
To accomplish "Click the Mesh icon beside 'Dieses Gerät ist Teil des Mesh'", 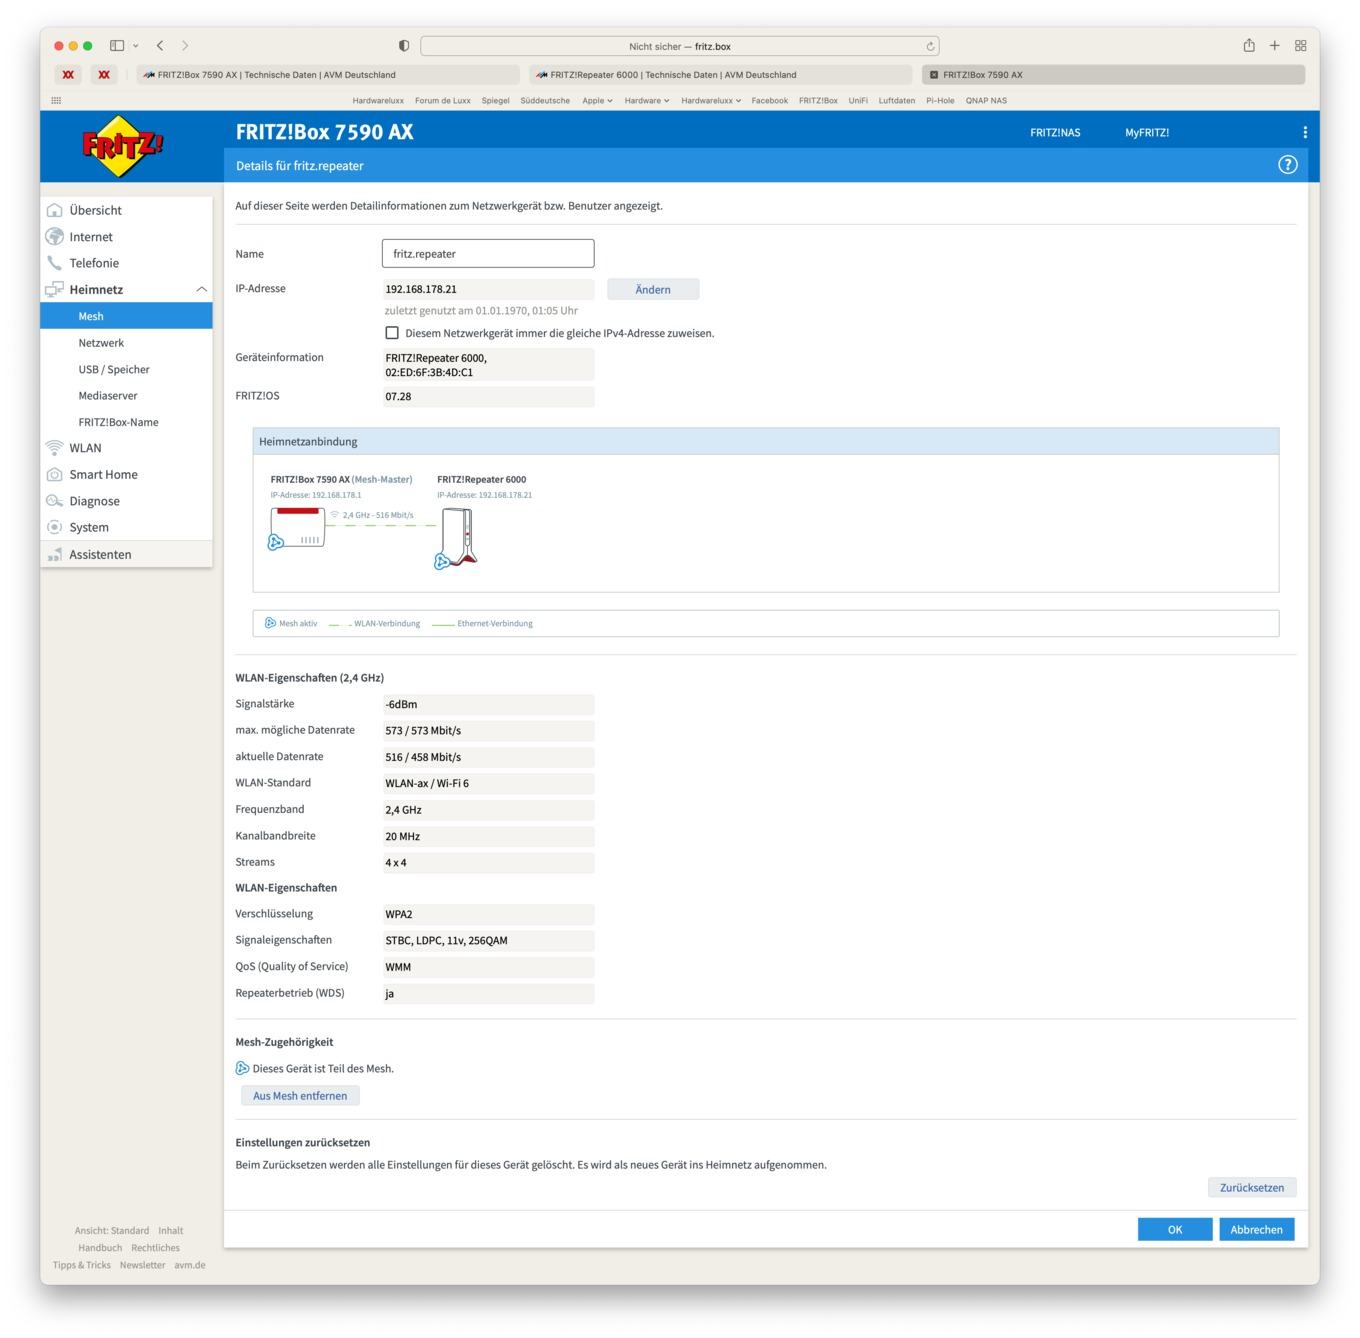I will click(x=242, y=1068).
